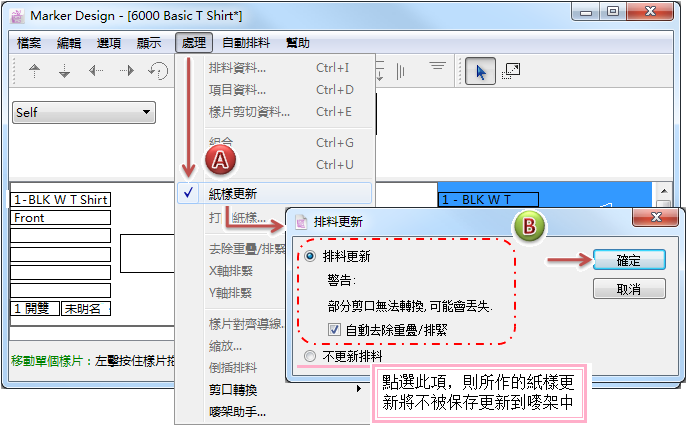
Task: Click the vertical bars alignment toolbar icon
Action: [400, 71]
